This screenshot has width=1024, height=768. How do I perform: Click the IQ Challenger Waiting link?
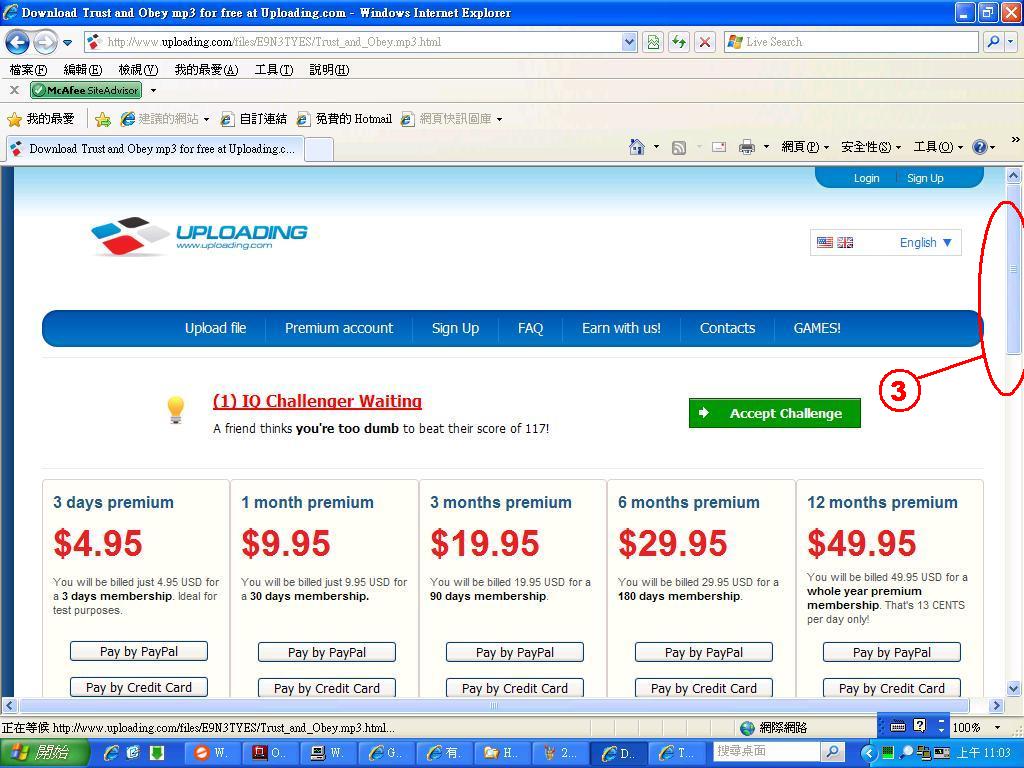tap(317, 401)
